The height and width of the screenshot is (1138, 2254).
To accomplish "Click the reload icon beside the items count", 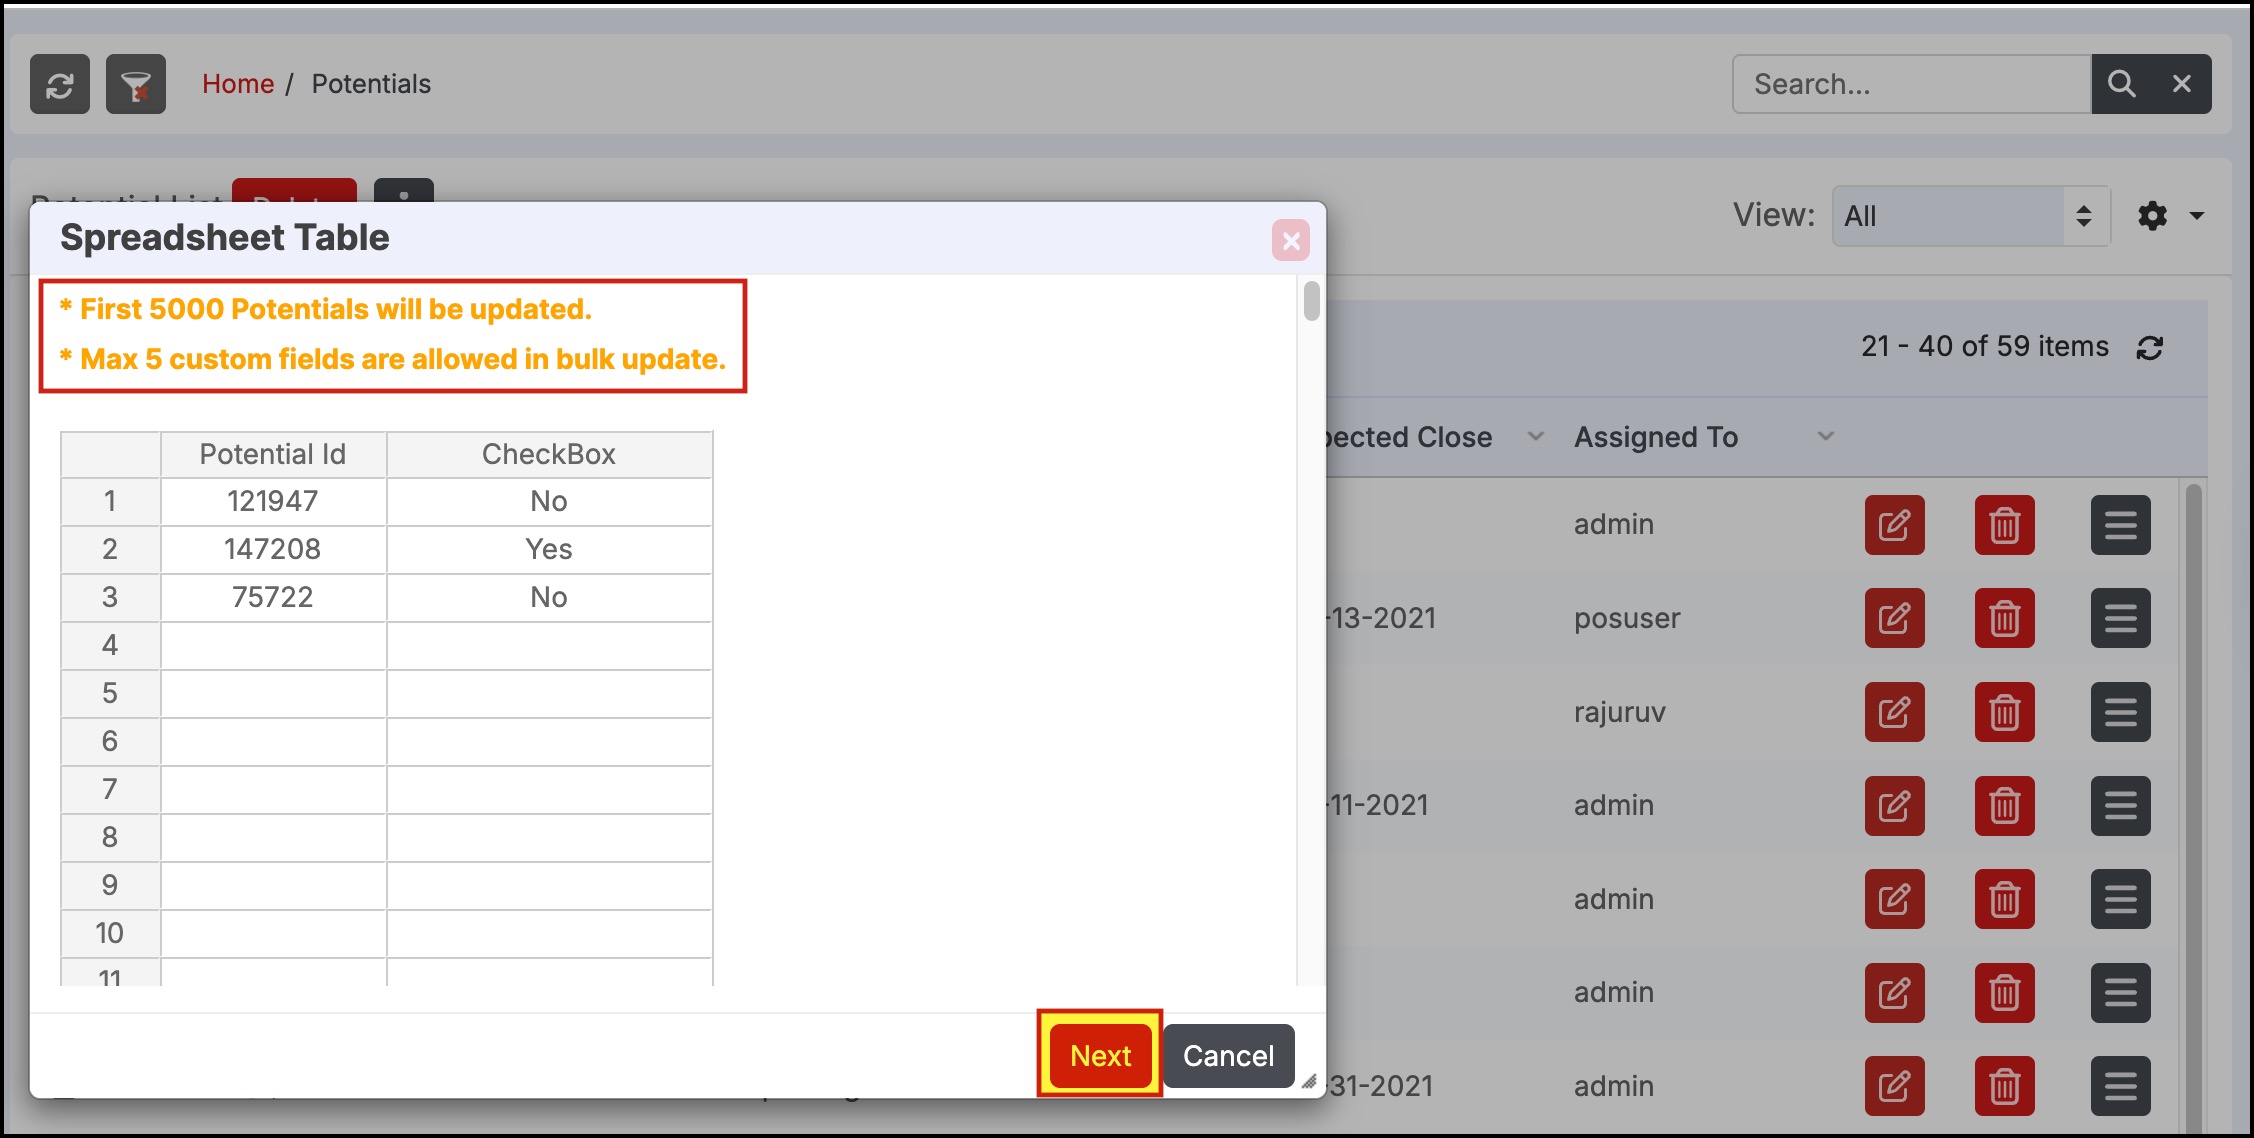I will pyautogui.click(x=2149, y=348).
